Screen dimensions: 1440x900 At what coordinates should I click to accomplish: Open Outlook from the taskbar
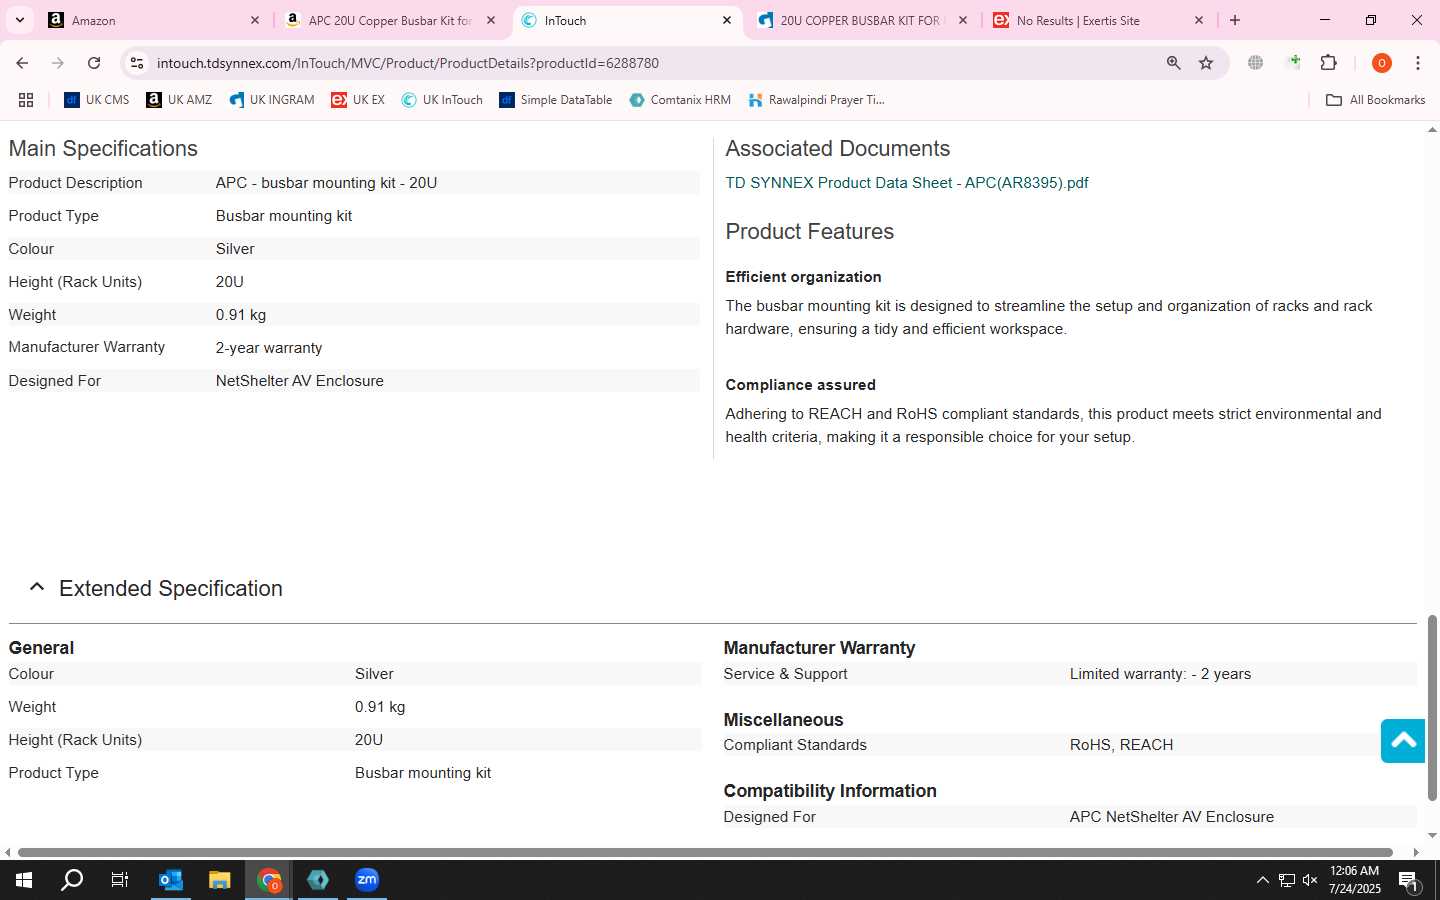[x=171, y=880]
